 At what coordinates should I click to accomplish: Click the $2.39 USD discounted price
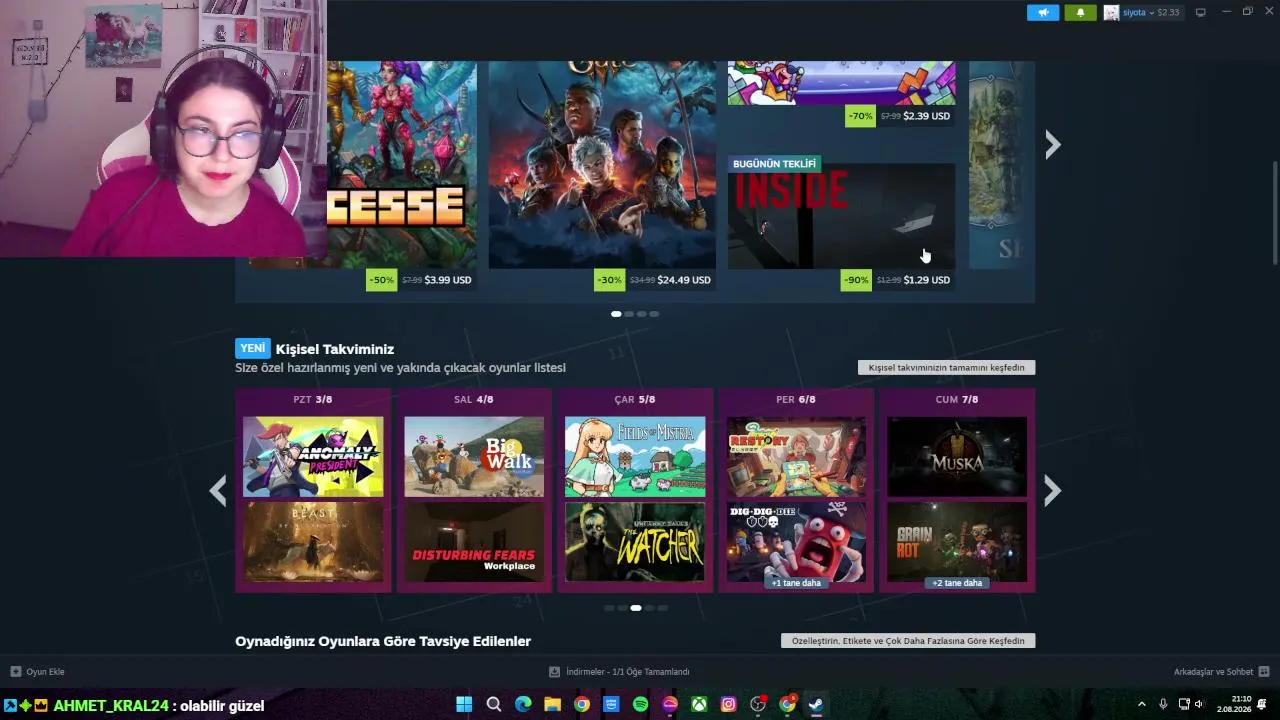[x=926, y=116]
